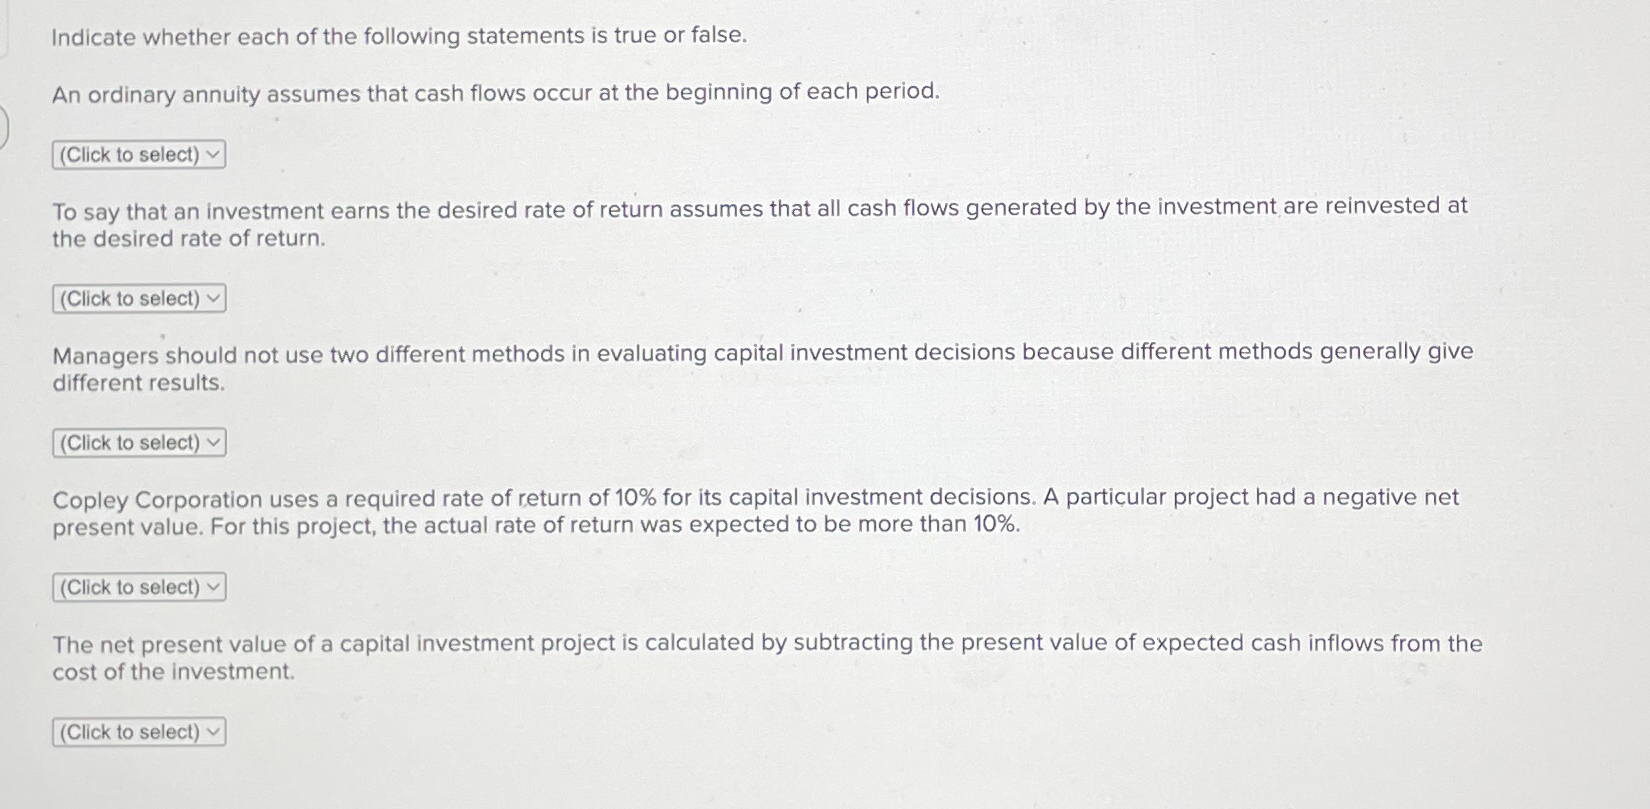The width and height of the screenshot is (1650, 809).
Task: Open the dropdown below the ordinary annuity statement
Action: [x=137, y=154]
